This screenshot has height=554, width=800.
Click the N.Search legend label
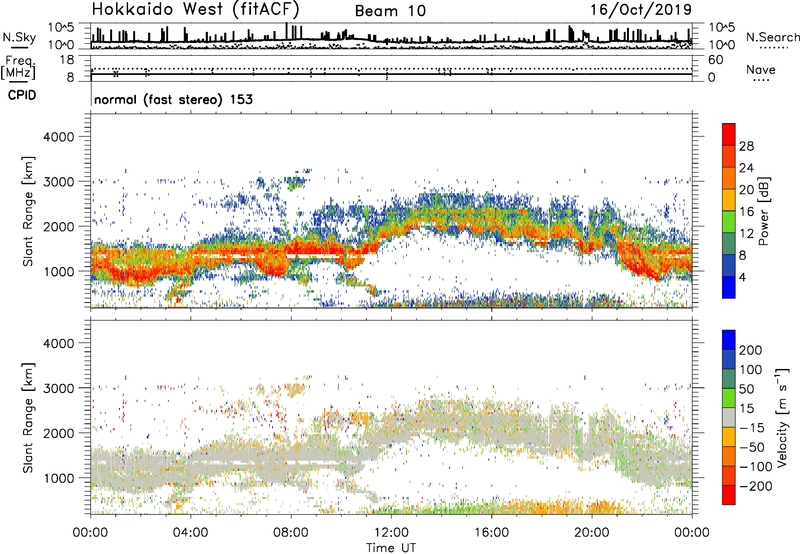click(x=773, y=37)
